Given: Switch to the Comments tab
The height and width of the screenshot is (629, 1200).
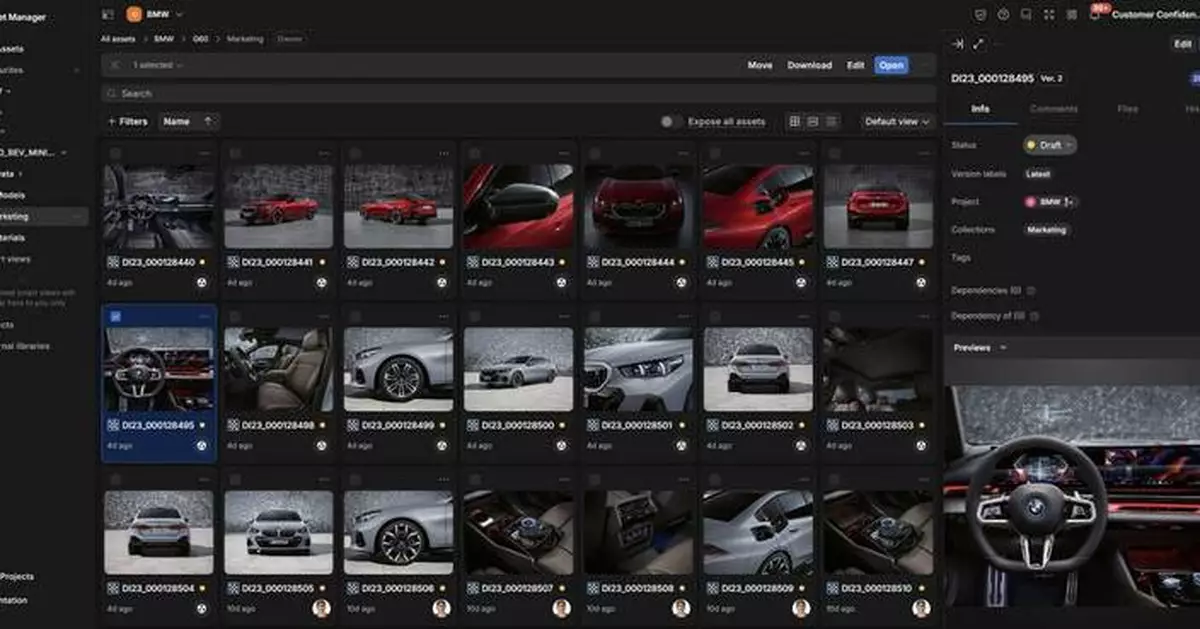Looking at the screenshot, I should tap(1054, 108).
